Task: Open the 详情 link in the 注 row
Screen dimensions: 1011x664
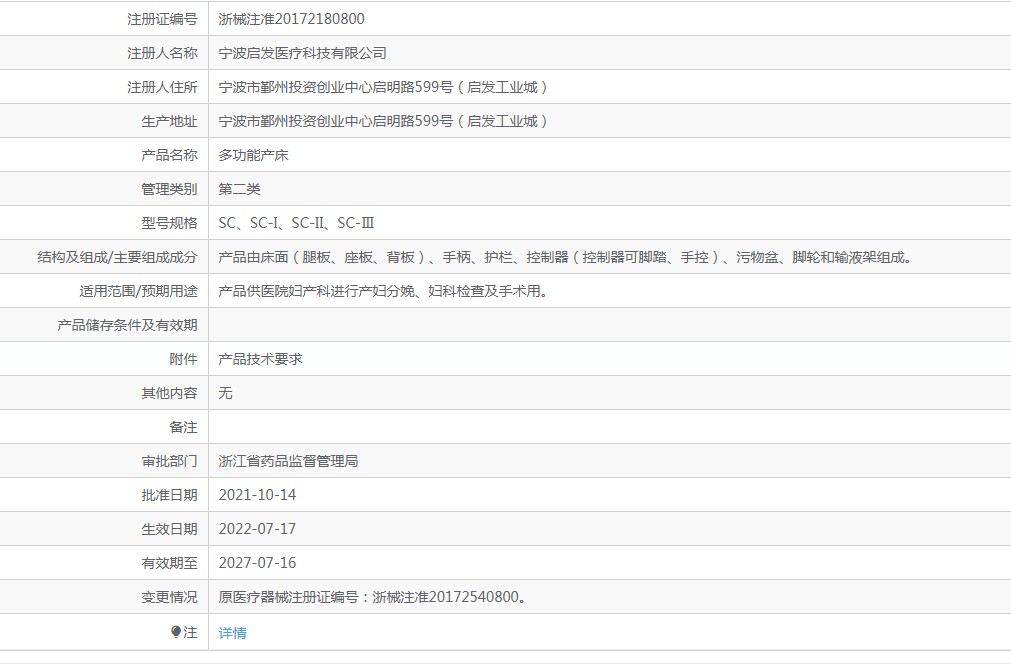Action: [232, 633]
